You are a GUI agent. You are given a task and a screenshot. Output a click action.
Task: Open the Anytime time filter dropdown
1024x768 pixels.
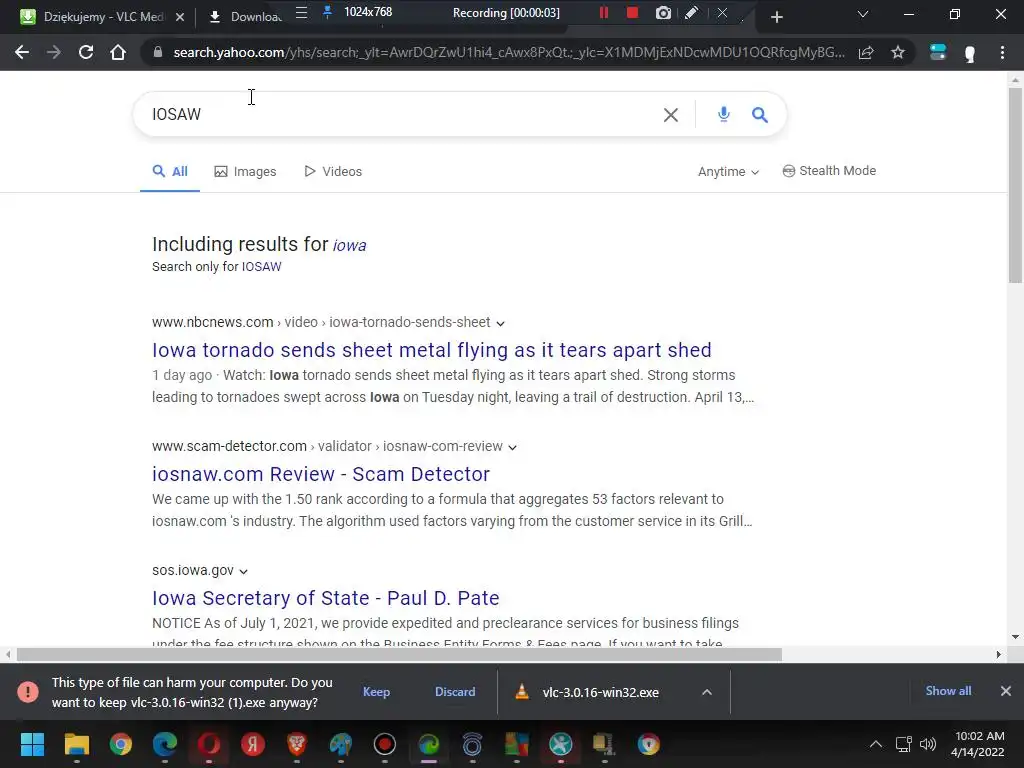[x=728, y=171]
